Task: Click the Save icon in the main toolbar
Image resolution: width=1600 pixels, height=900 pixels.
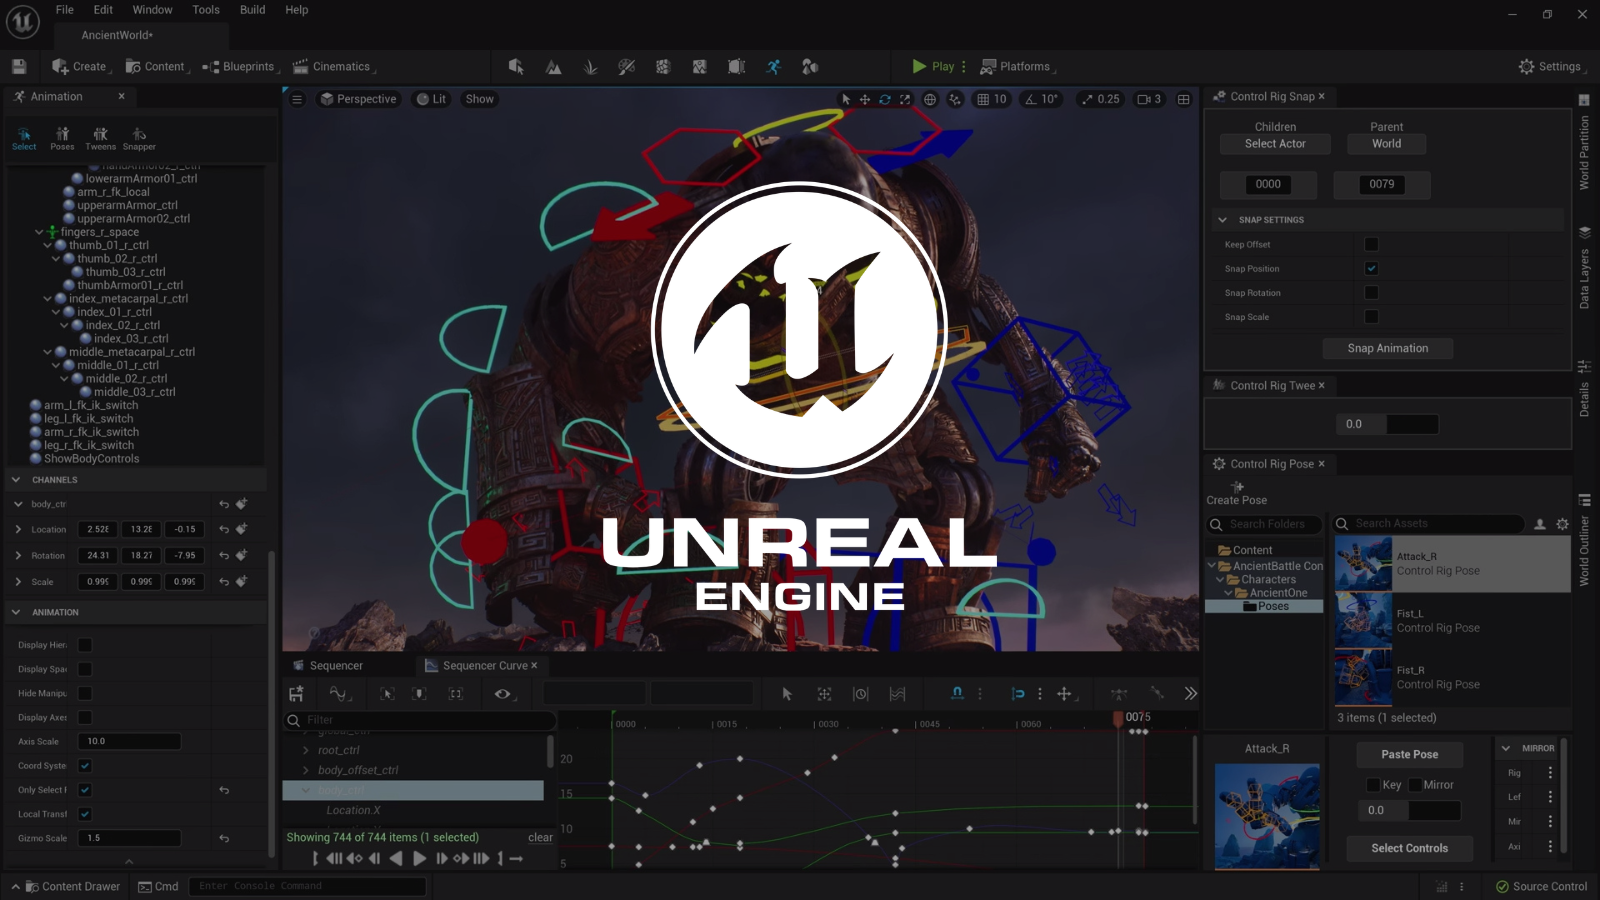Action: [x=19, y=66]
